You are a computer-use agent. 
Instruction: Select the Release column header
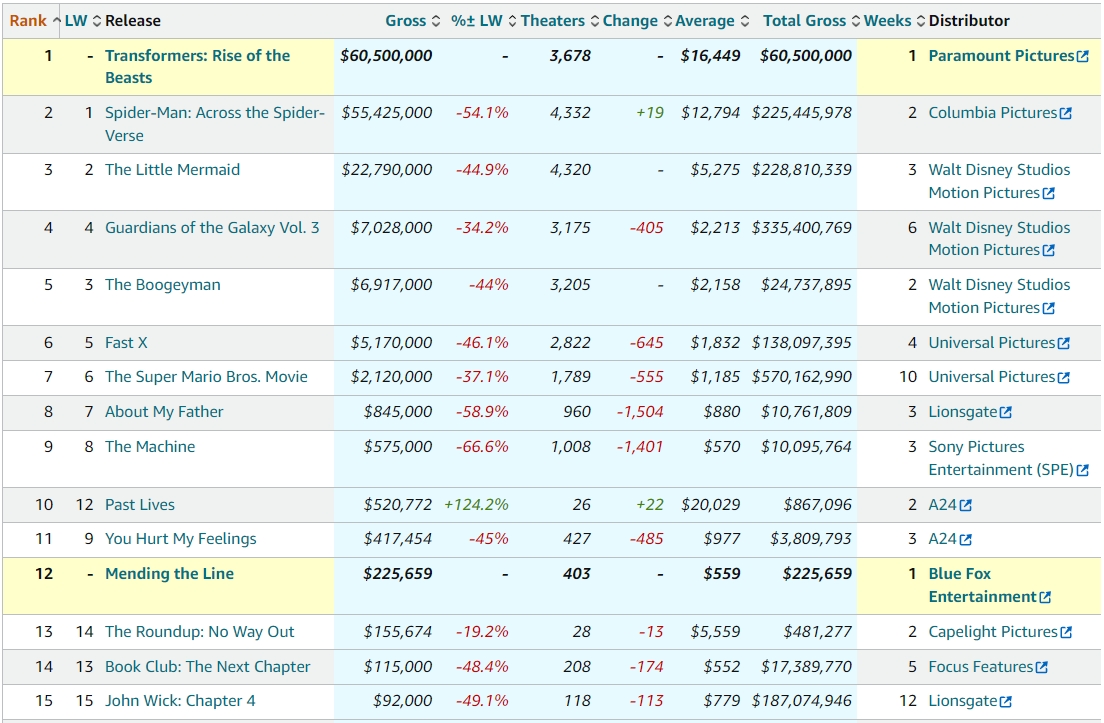pos(133,21)
